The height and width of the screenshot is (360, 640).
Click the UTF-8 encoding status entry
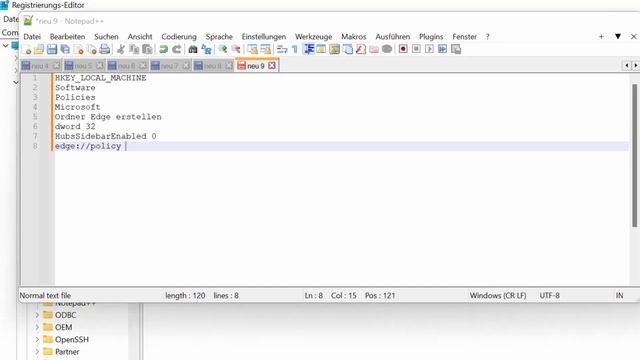click(x=549, y=296)
